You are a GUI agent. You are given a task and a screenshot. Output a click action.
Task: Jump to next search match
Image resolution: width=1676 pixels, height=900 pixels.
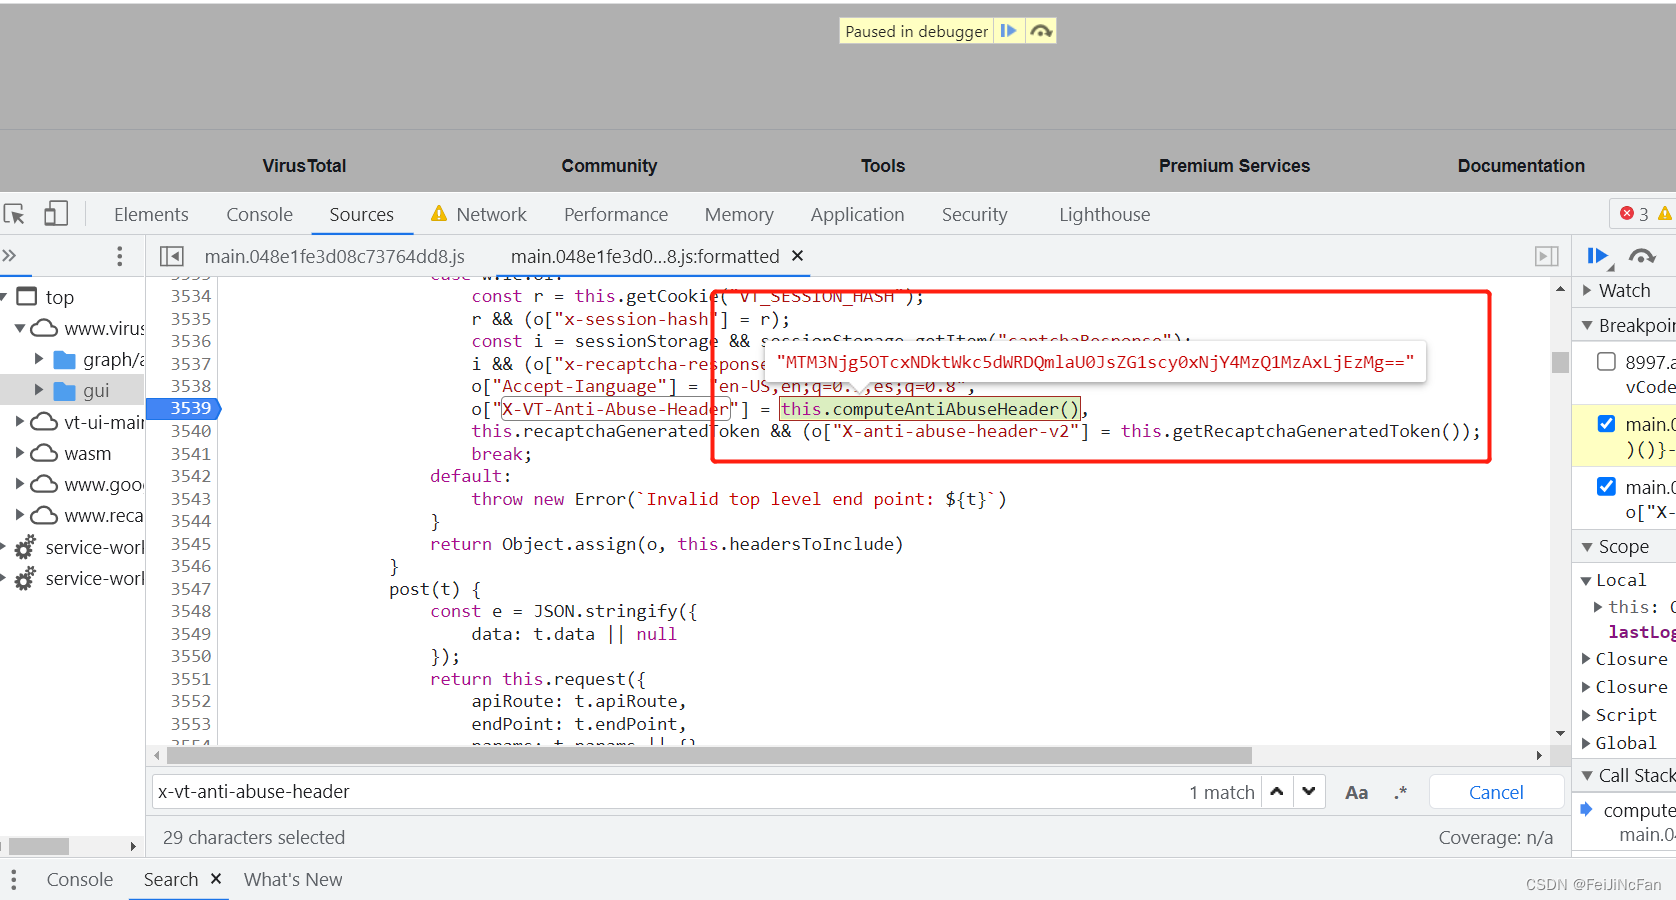pyautogui.click(x=1308, y=792)
